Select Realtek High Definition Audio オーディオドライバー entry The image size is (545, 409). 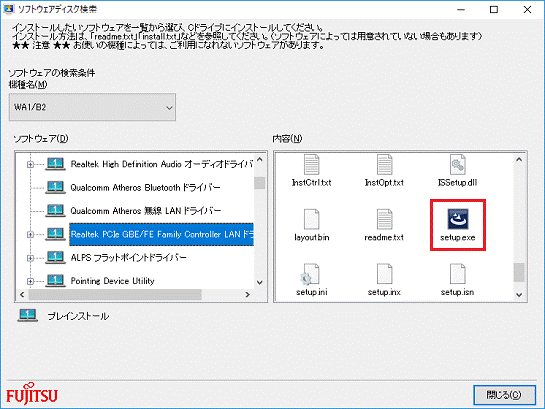point(162,164)
